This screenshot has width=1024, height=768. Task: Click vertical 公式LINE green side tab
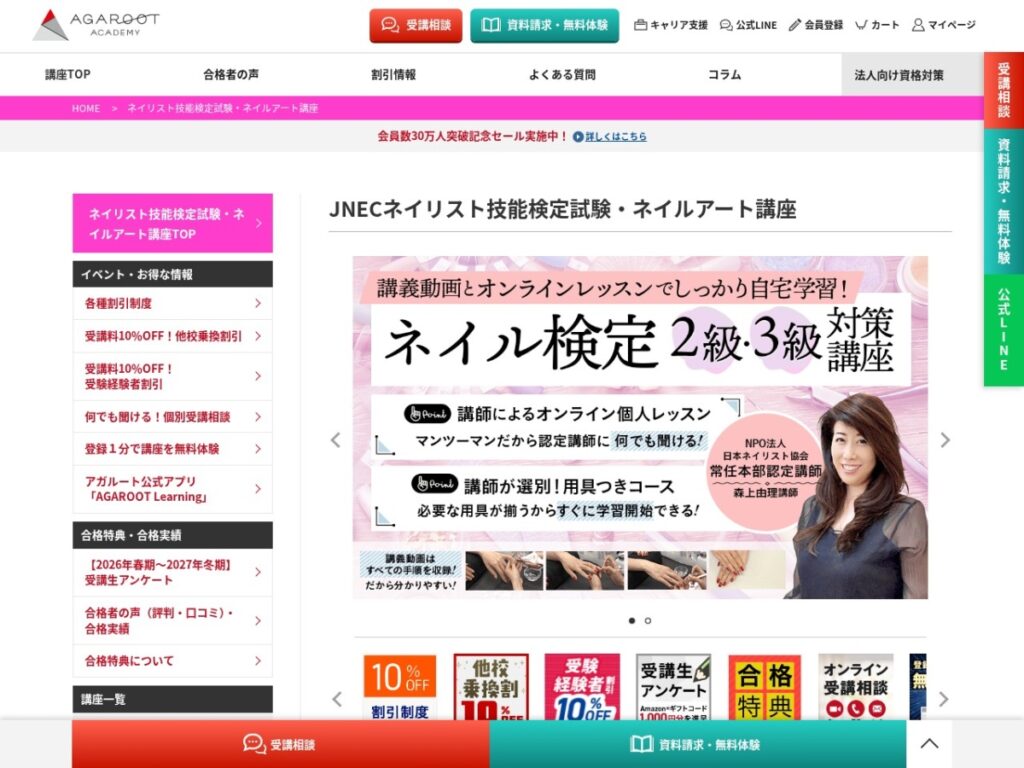[1004, 330]
